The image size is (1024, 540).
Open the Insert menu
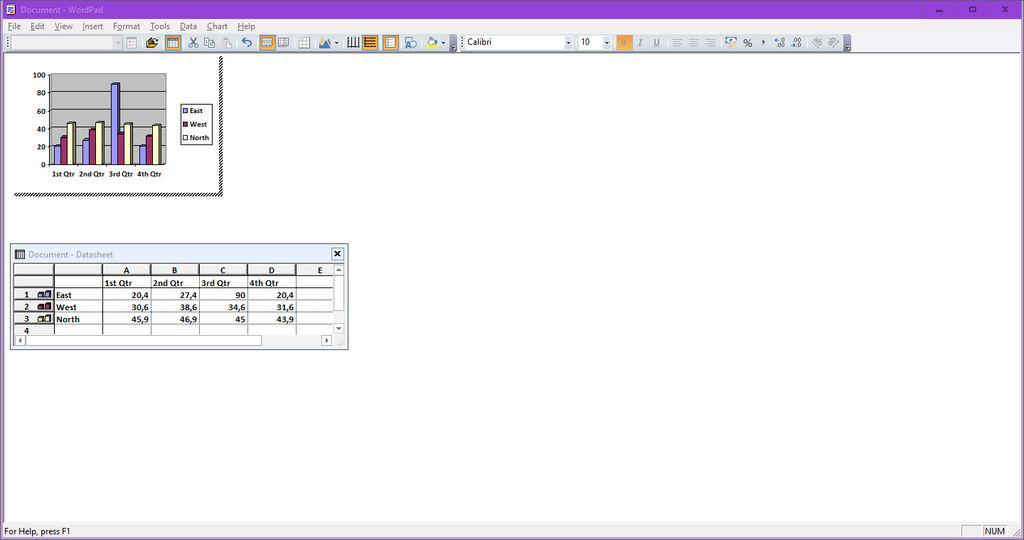(92, 26)
